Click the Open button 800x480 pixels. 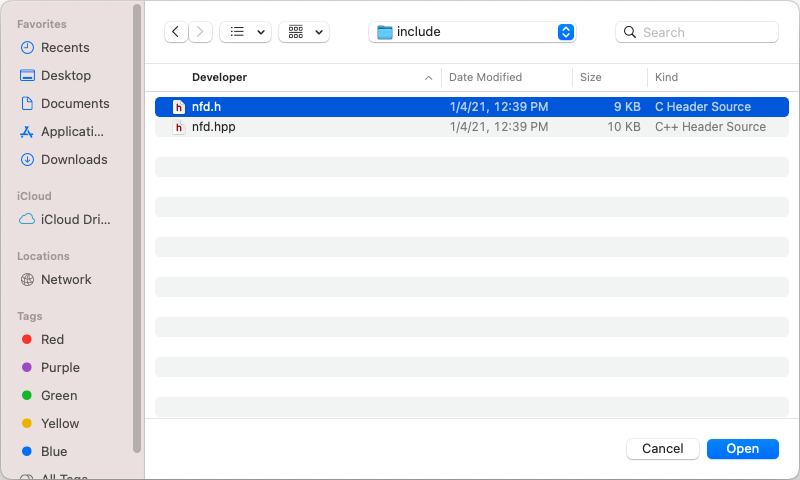point(742,449)
